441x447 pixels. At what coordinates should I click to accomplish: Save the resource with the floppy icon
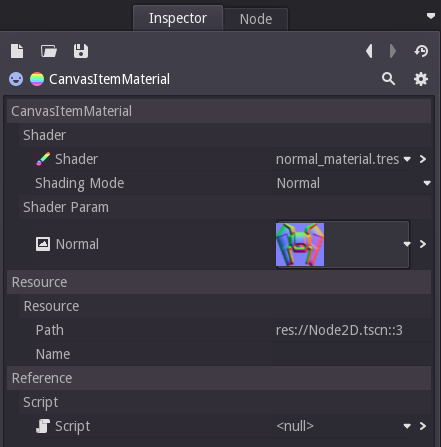pos(81,51)
